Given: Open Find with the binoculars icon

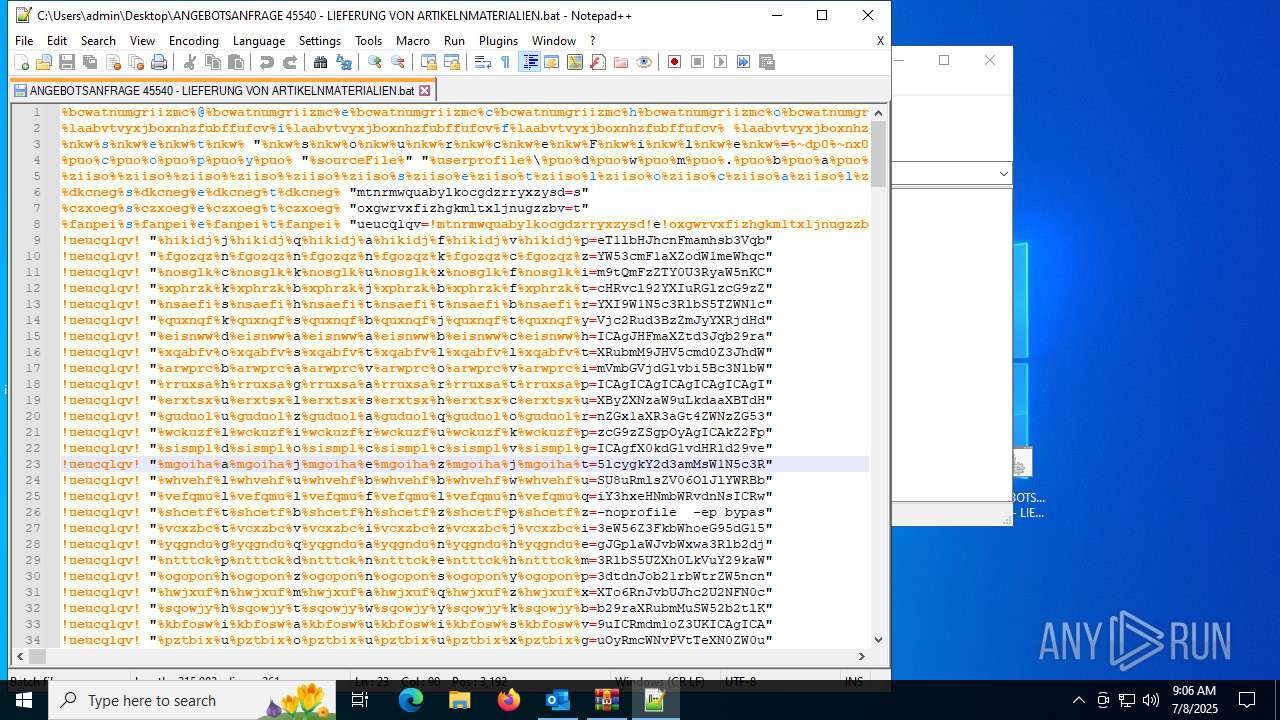Looking at the screenshot, I should pyautogui.click(x=321, y=62).
